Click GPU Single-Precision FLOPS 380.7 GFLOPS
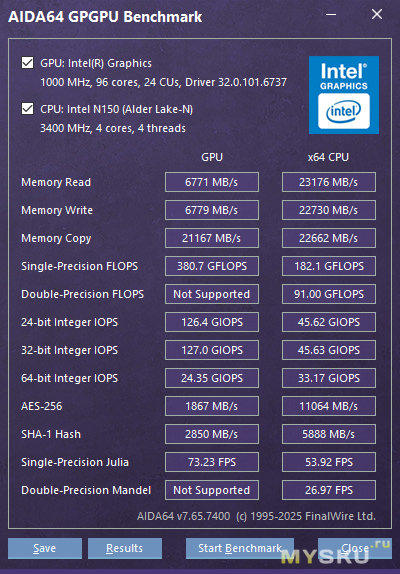Screen dimensions: 400x574 tap(212, 266)
